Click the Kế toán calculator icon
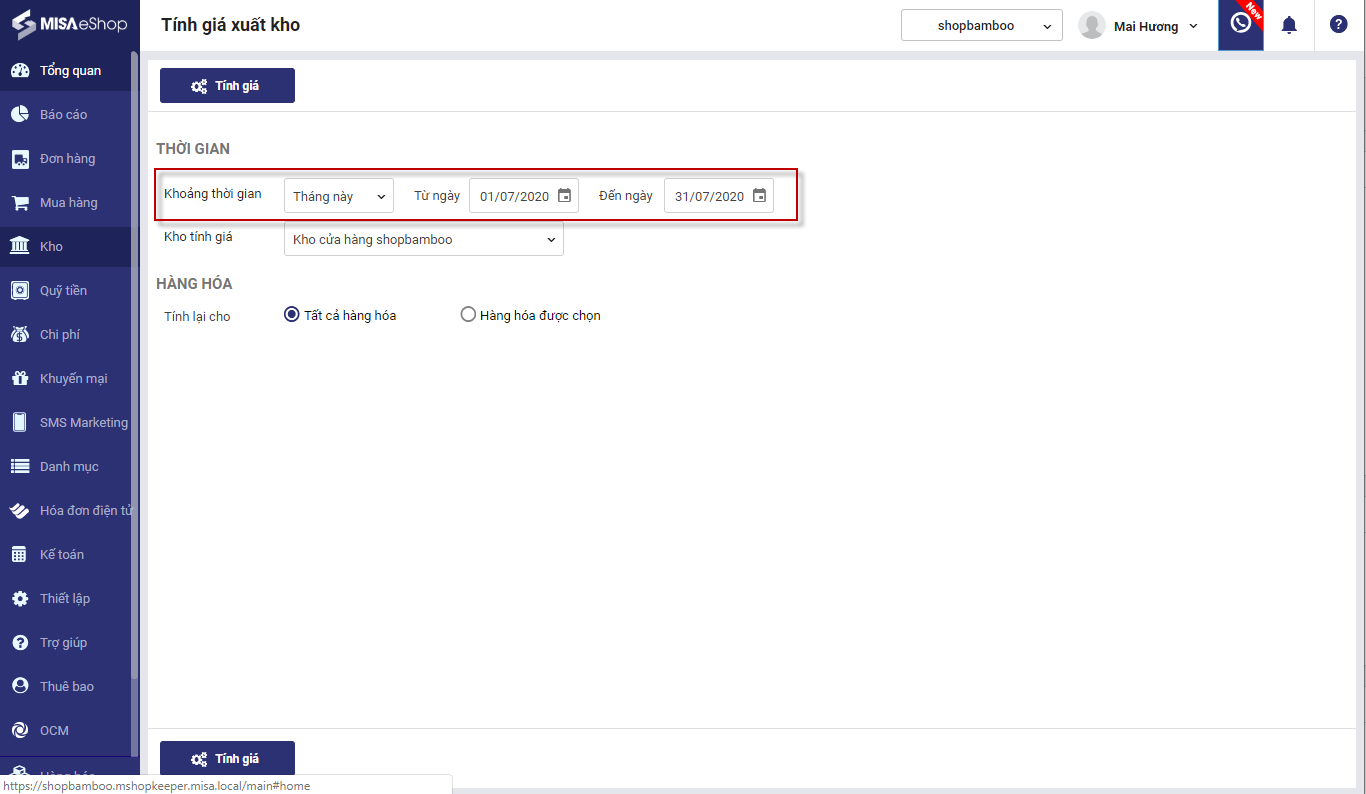Image resolution: width=1366 pixels, height=794 pixels. (20, 554)
